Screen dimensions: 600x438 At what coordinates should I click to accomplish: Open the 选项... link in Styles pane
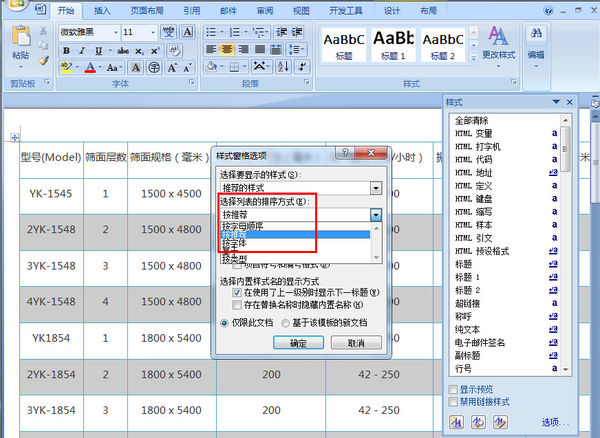pos(555,422)
